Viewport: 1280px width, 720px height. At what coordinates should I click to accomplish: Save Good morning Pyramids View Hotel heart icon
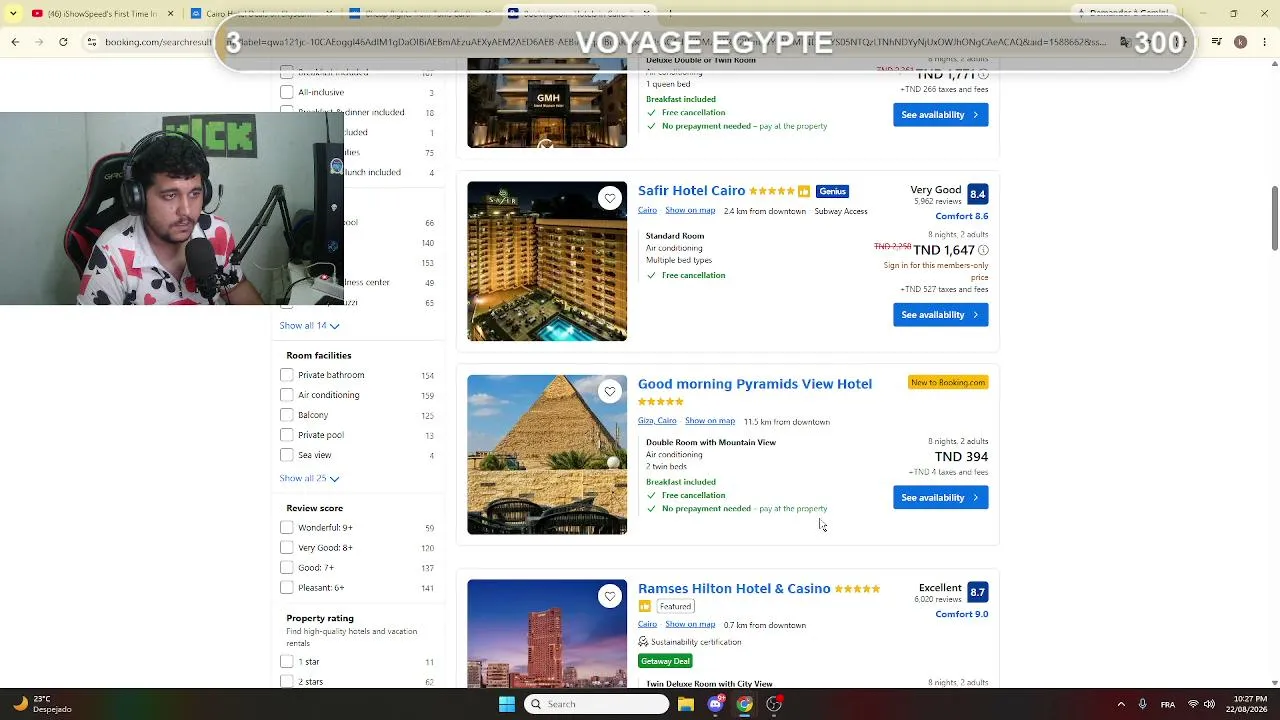tap(610, 391)
